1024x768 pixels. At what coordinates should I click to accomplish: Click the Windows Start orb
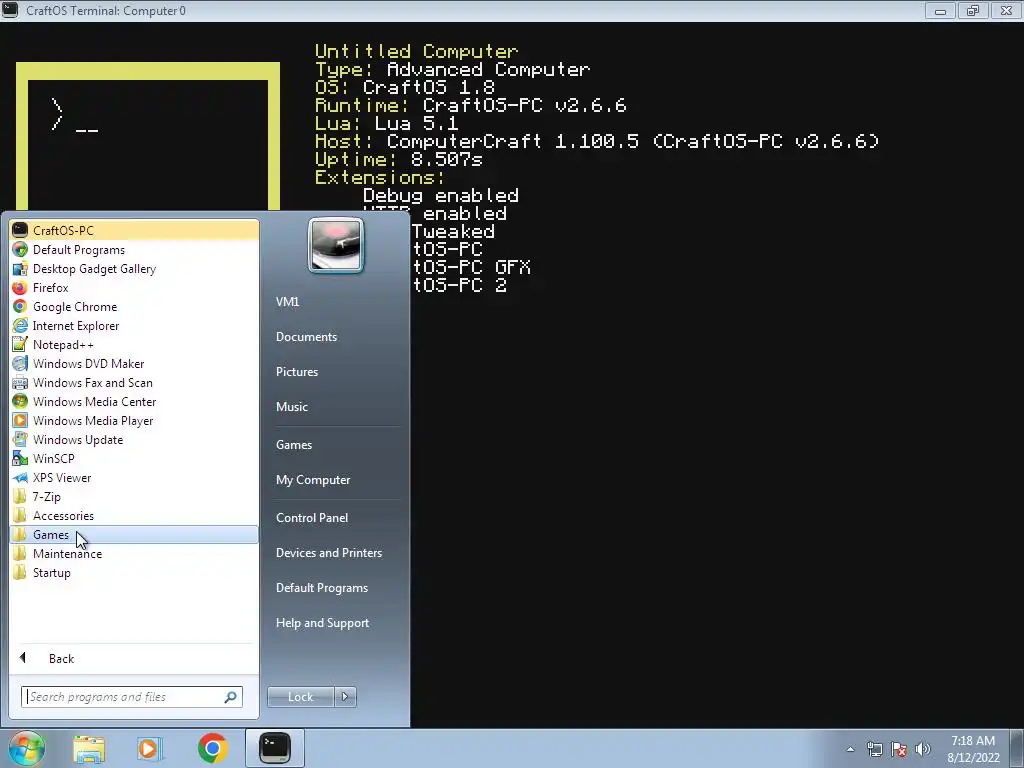pos(26,748)
